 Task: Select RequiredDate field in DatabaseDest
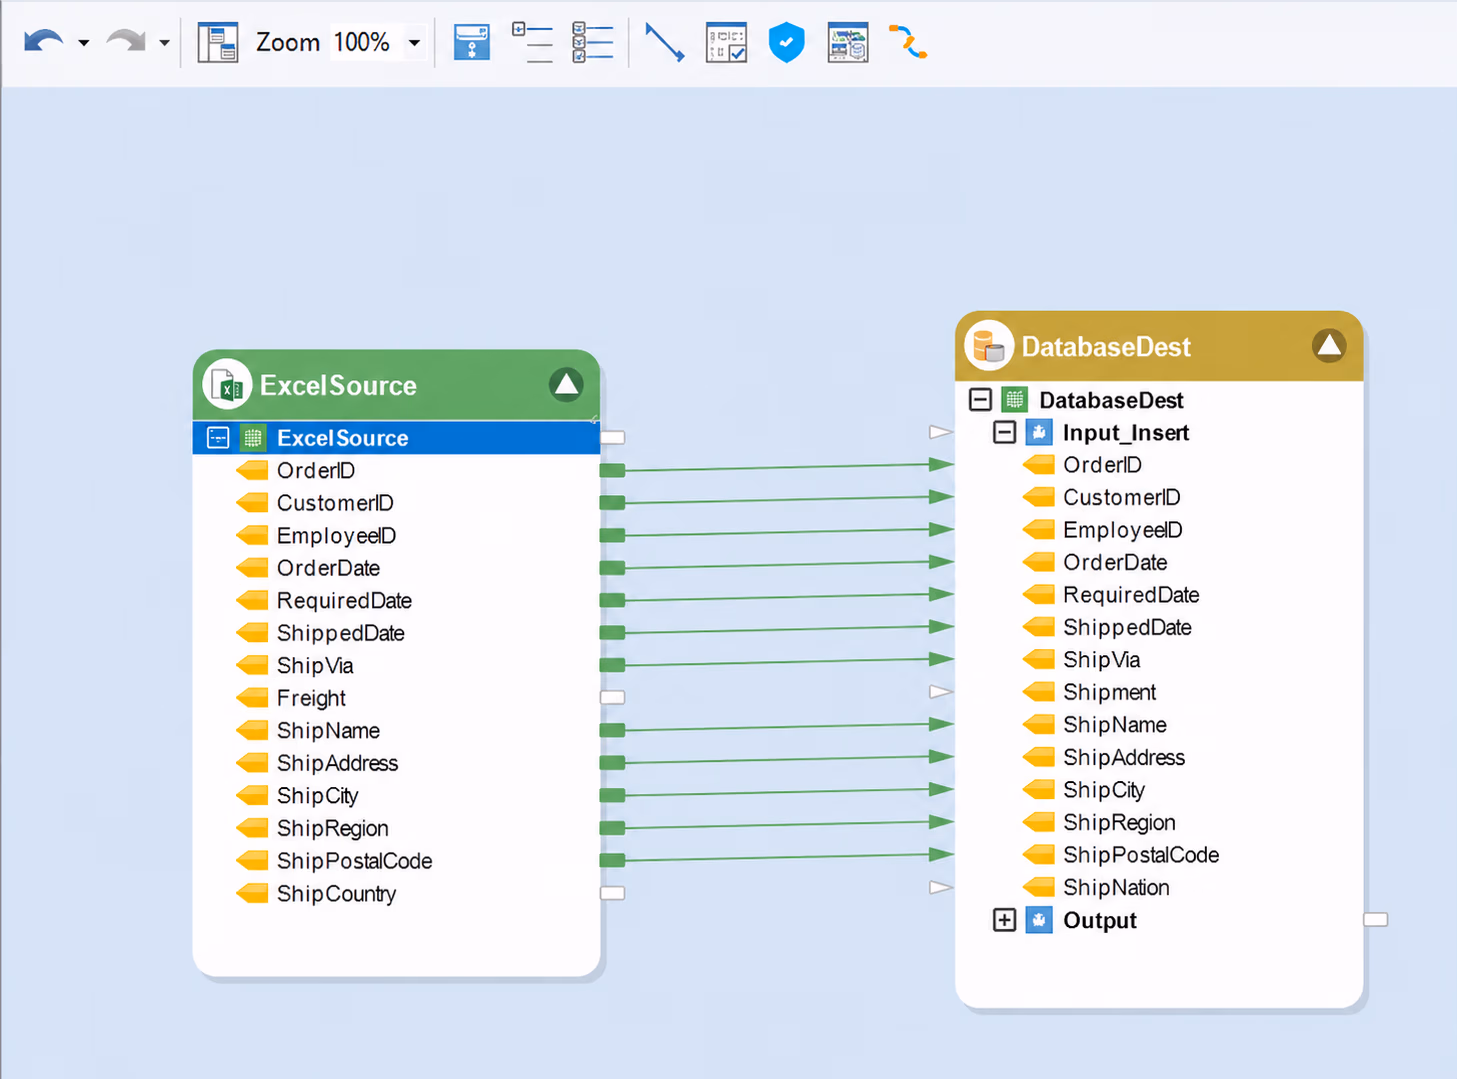1131,595
